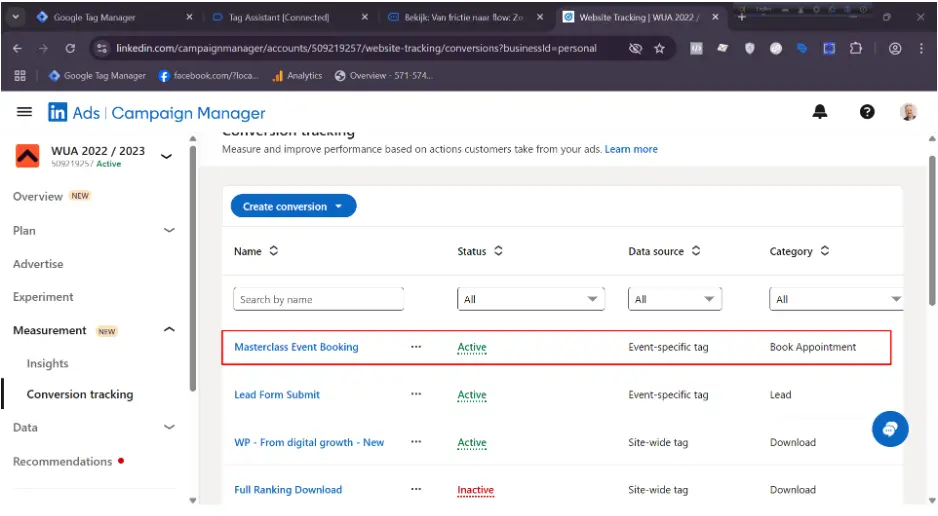Expand the Plan section
The width and height of the screenshot is (938, 516).
point(169,230)
